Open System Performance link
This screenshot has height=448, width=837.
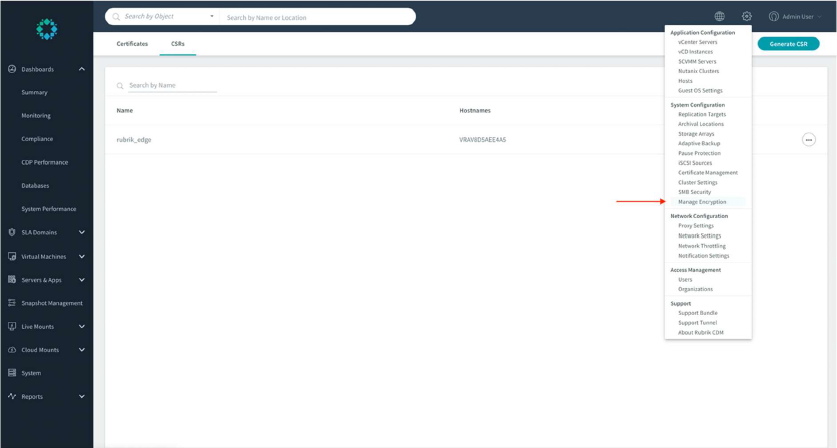[x=49, y=209]
